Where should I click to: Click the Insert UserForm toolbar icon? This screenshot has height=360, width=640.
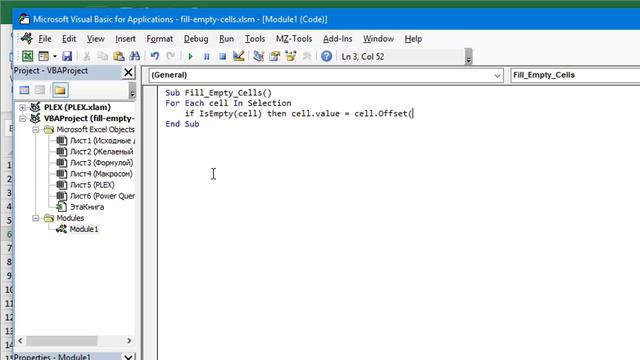click(x=43, y=56)
